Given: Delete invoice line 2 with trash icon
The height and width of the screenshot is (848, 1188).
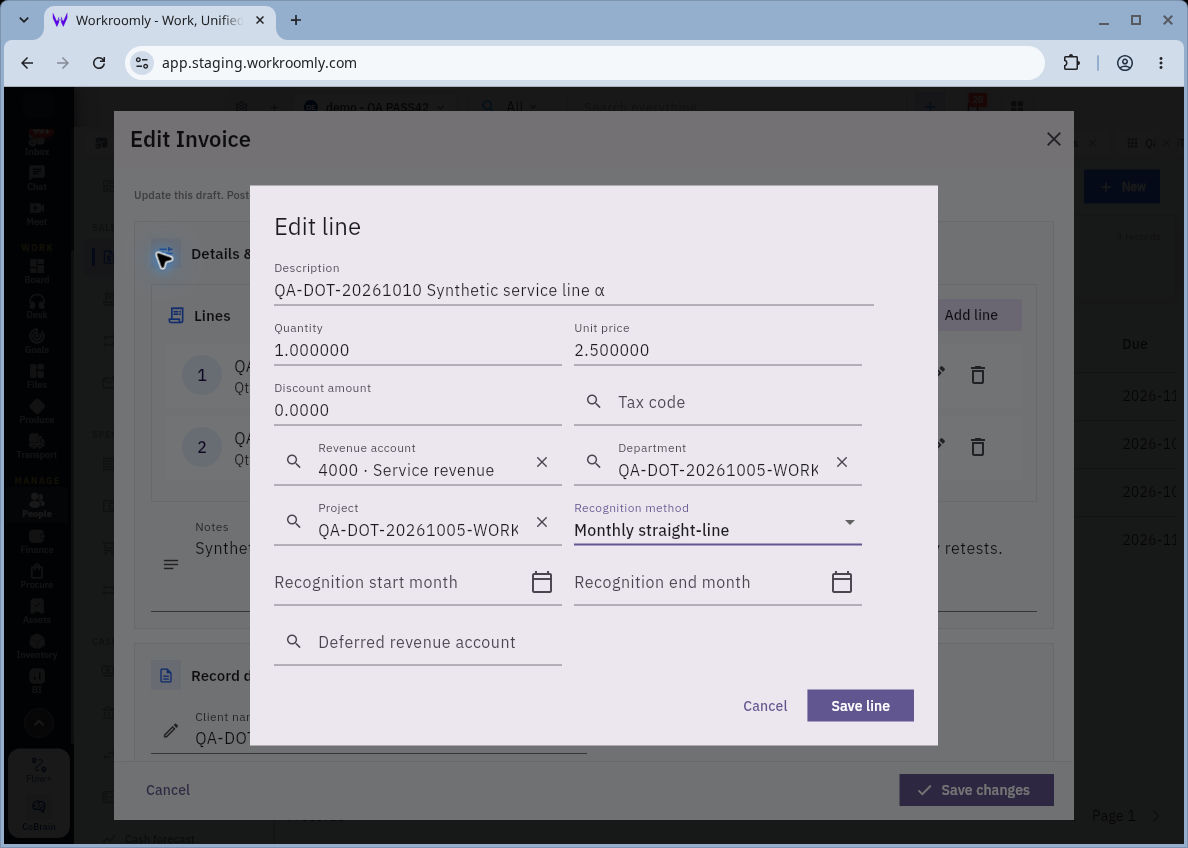Looking at the screenshot, I should click(978, 447).
